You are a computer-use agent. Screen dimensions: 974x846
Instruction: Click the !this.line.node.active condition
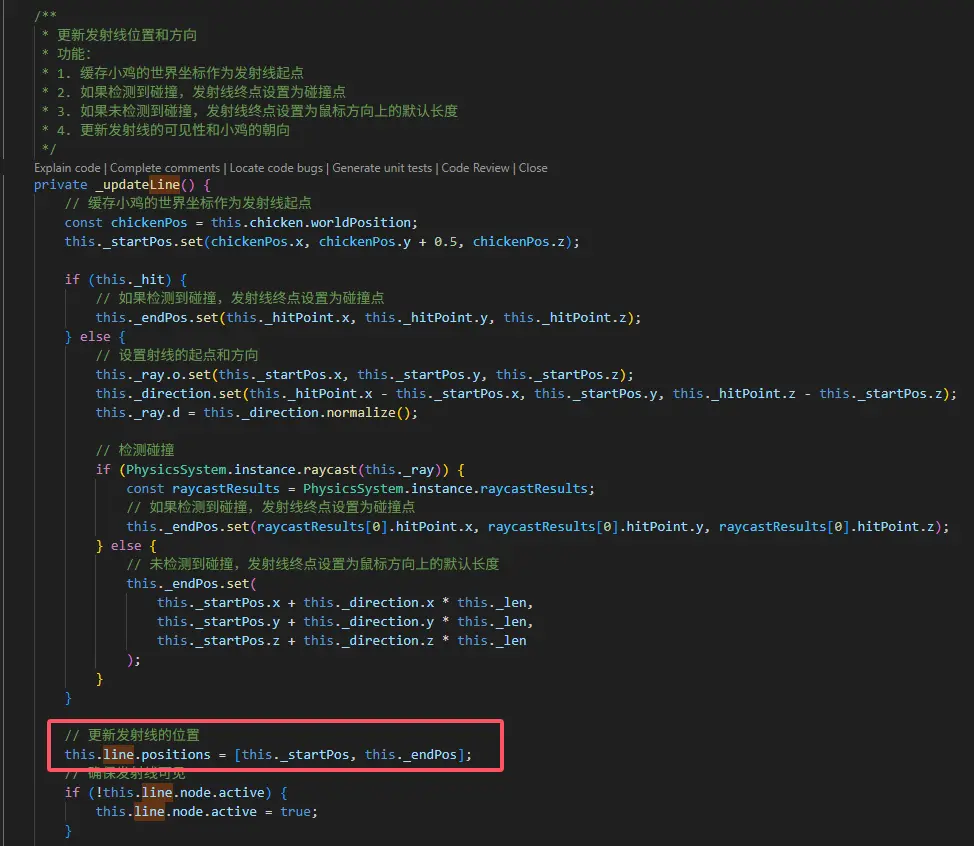tap(180, 793)
